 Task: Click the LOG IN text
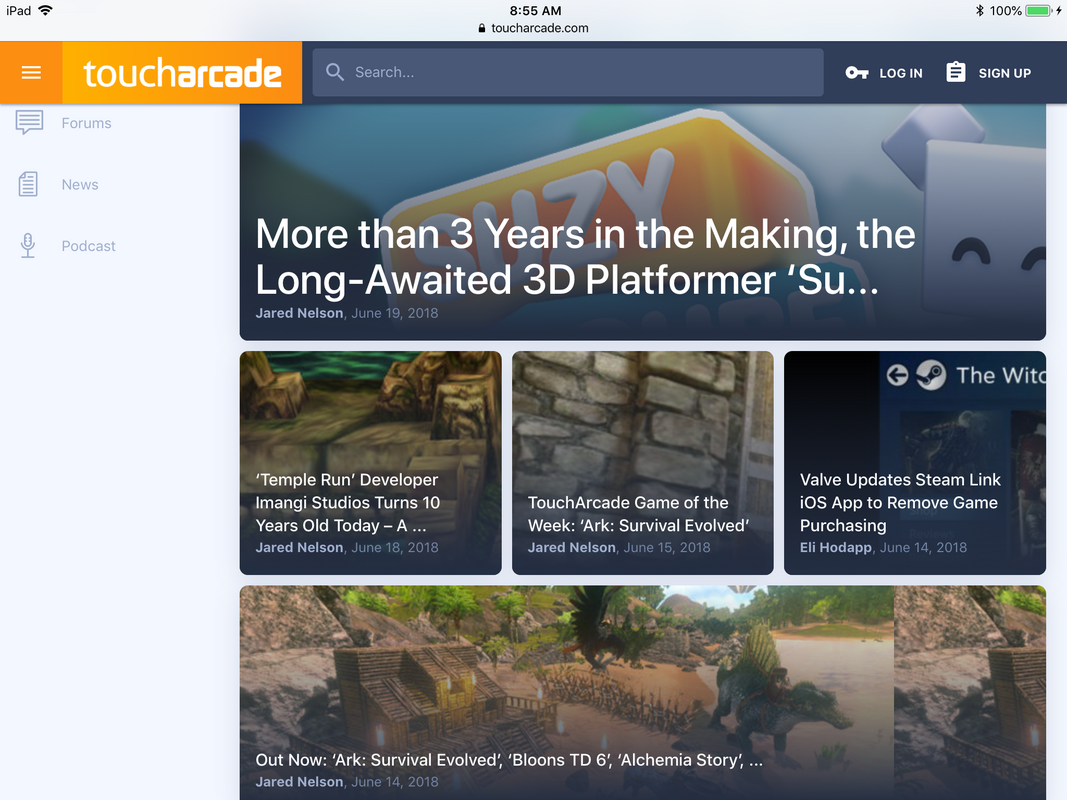pos(900,73)
